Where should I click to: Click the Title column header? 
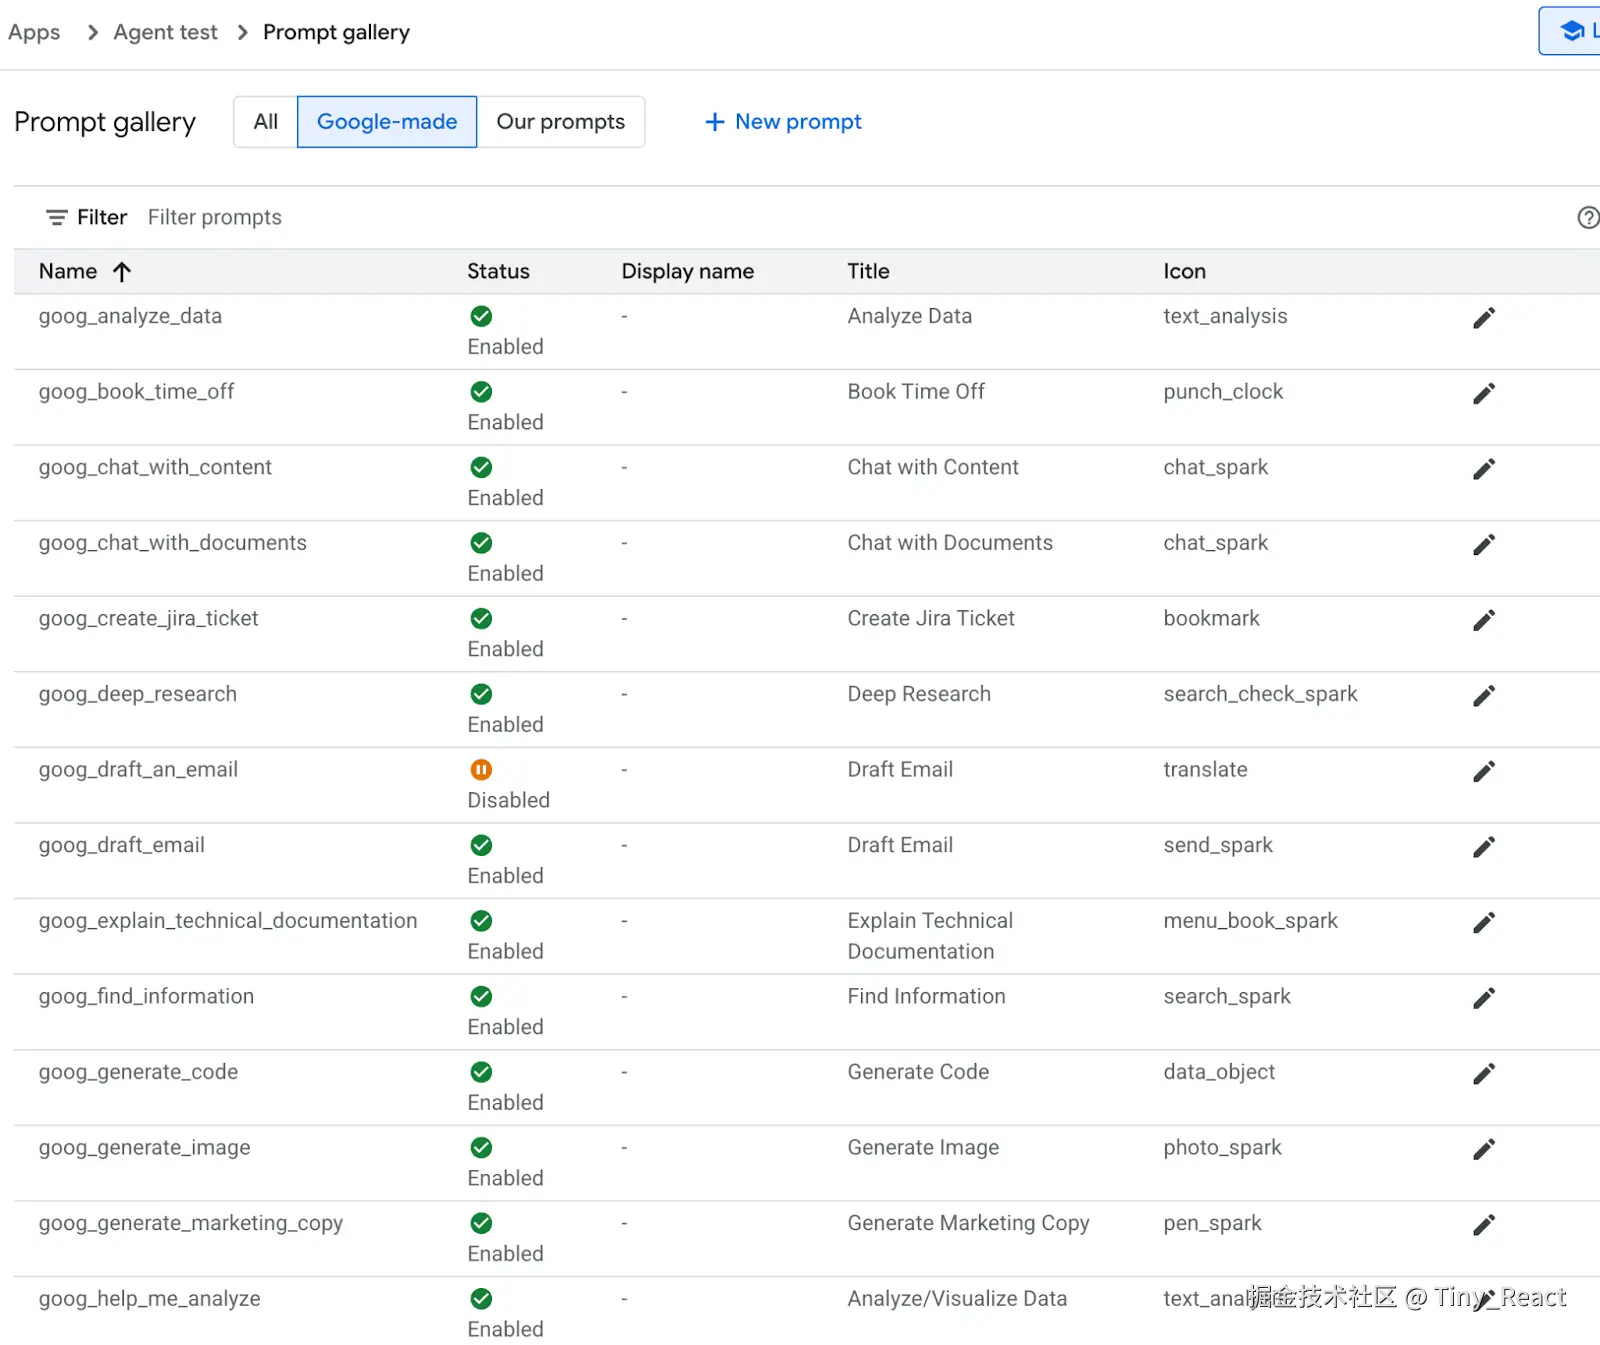pos(868,271)
